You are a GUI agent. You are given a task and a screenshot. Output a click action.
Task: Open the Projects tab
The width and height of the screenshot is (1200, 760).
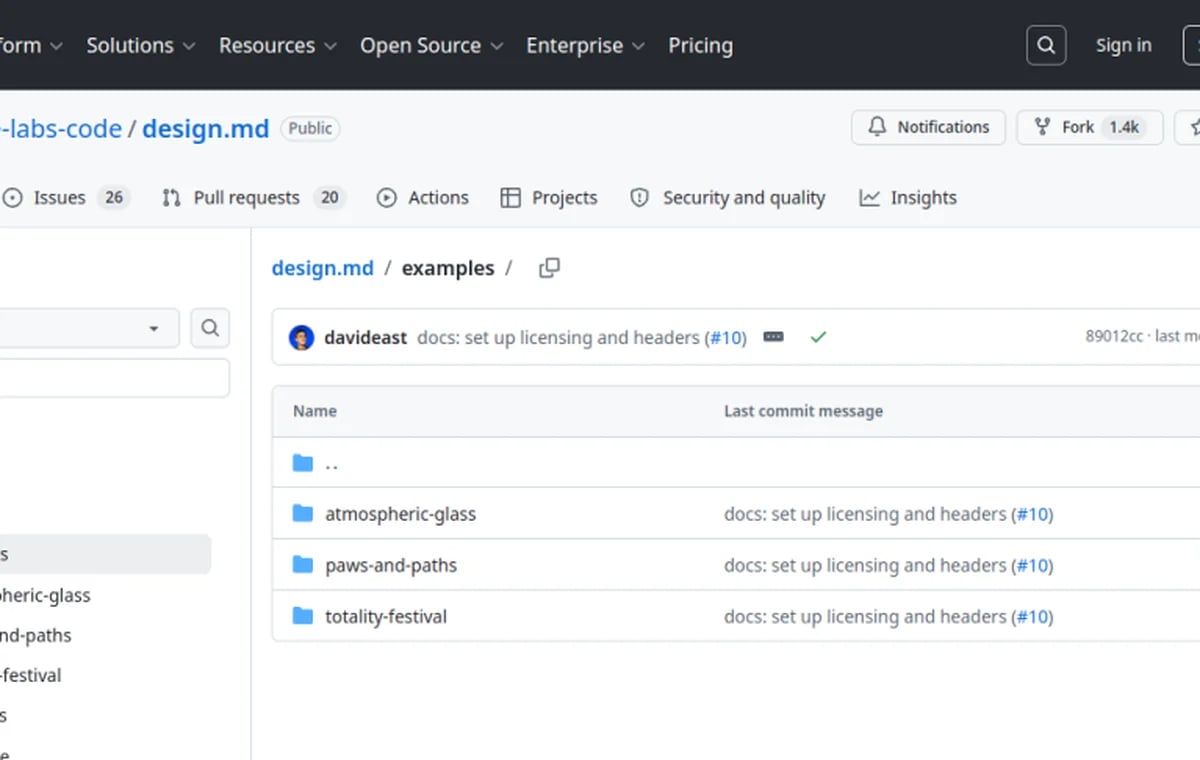pyautogui.click(x=548, y=198)
